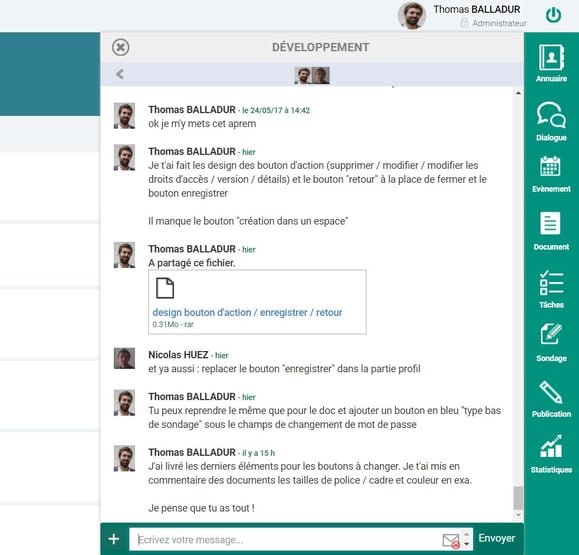Toggle the email notification envelope icon
Screen dimensions: 579x555
[x=451, y=541]
